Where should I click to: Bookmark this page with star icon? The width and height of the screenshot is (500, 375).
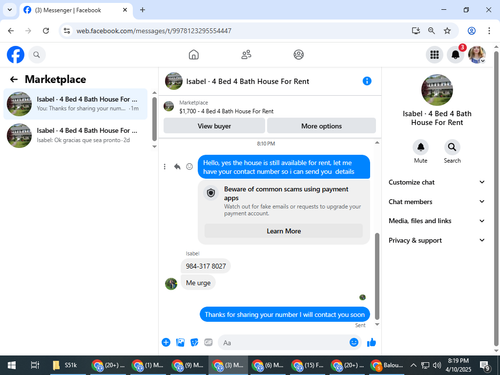click(x=447, y=31)
